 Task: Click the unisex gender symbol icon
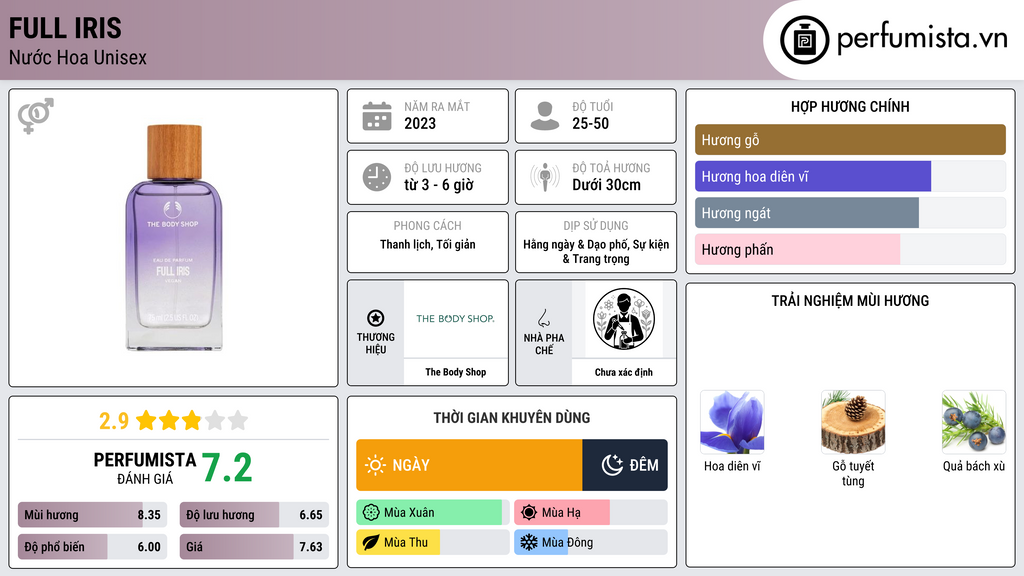(x=36, y=116)
